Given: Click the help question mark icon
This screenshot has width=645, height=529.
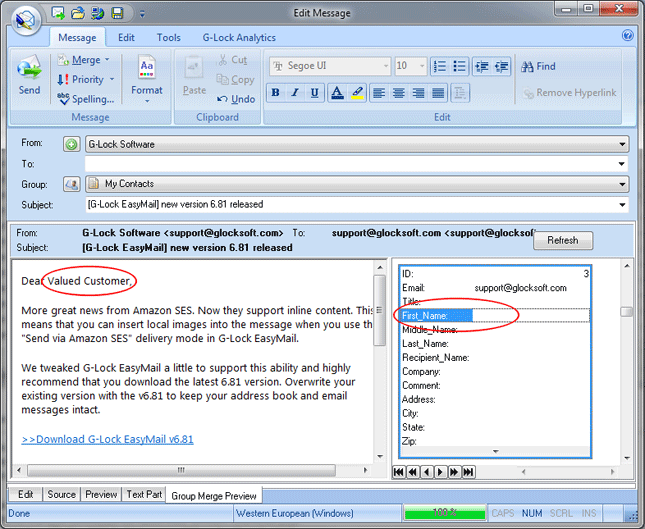Looking at the screenshot, I should pos(627,36).
